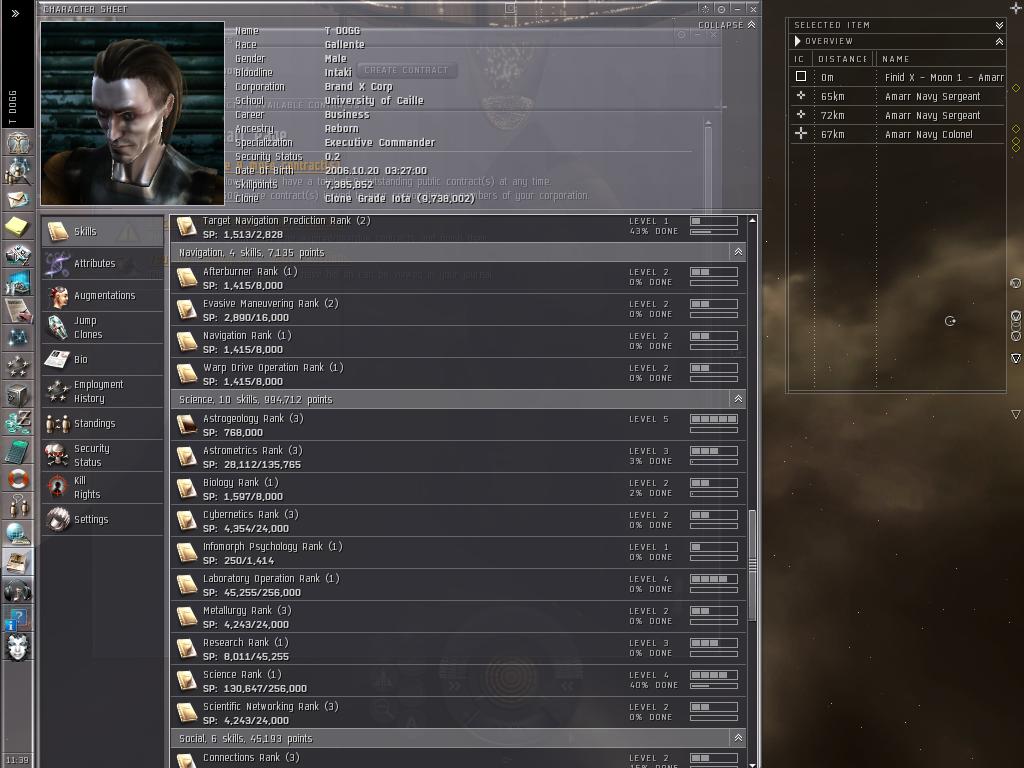Open the Employment History tab
The height and width of the screenshot is (768, 1024).
click(103, 391)
